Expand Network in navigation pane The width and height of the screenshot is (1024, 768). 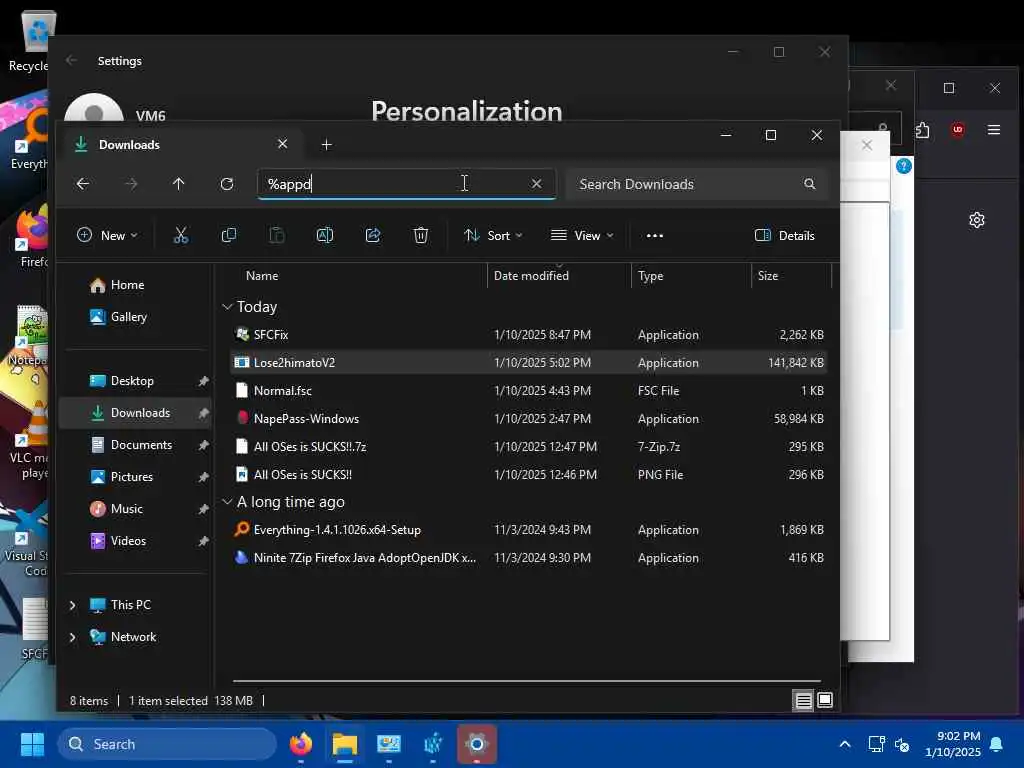(x=72, y=637)
